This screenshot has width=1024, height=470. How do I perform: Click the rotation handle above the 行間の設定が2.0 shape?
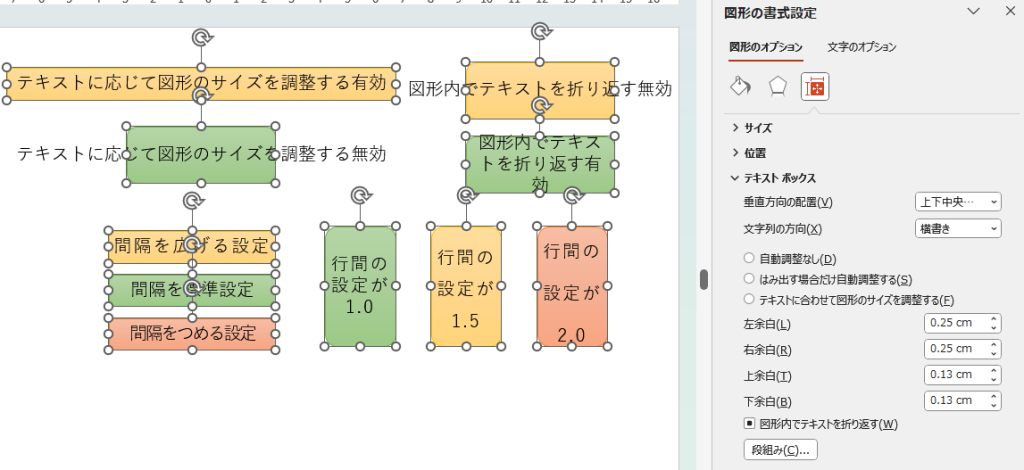(572, 194)
